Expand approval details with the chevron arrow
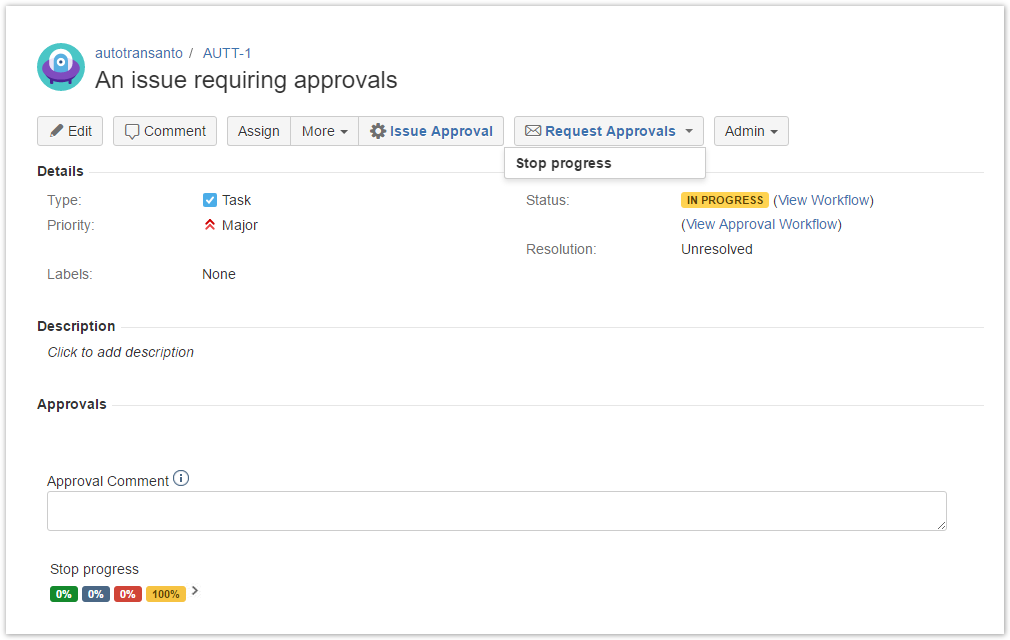This screenshot has height=640, width=1010. (195, 591)
